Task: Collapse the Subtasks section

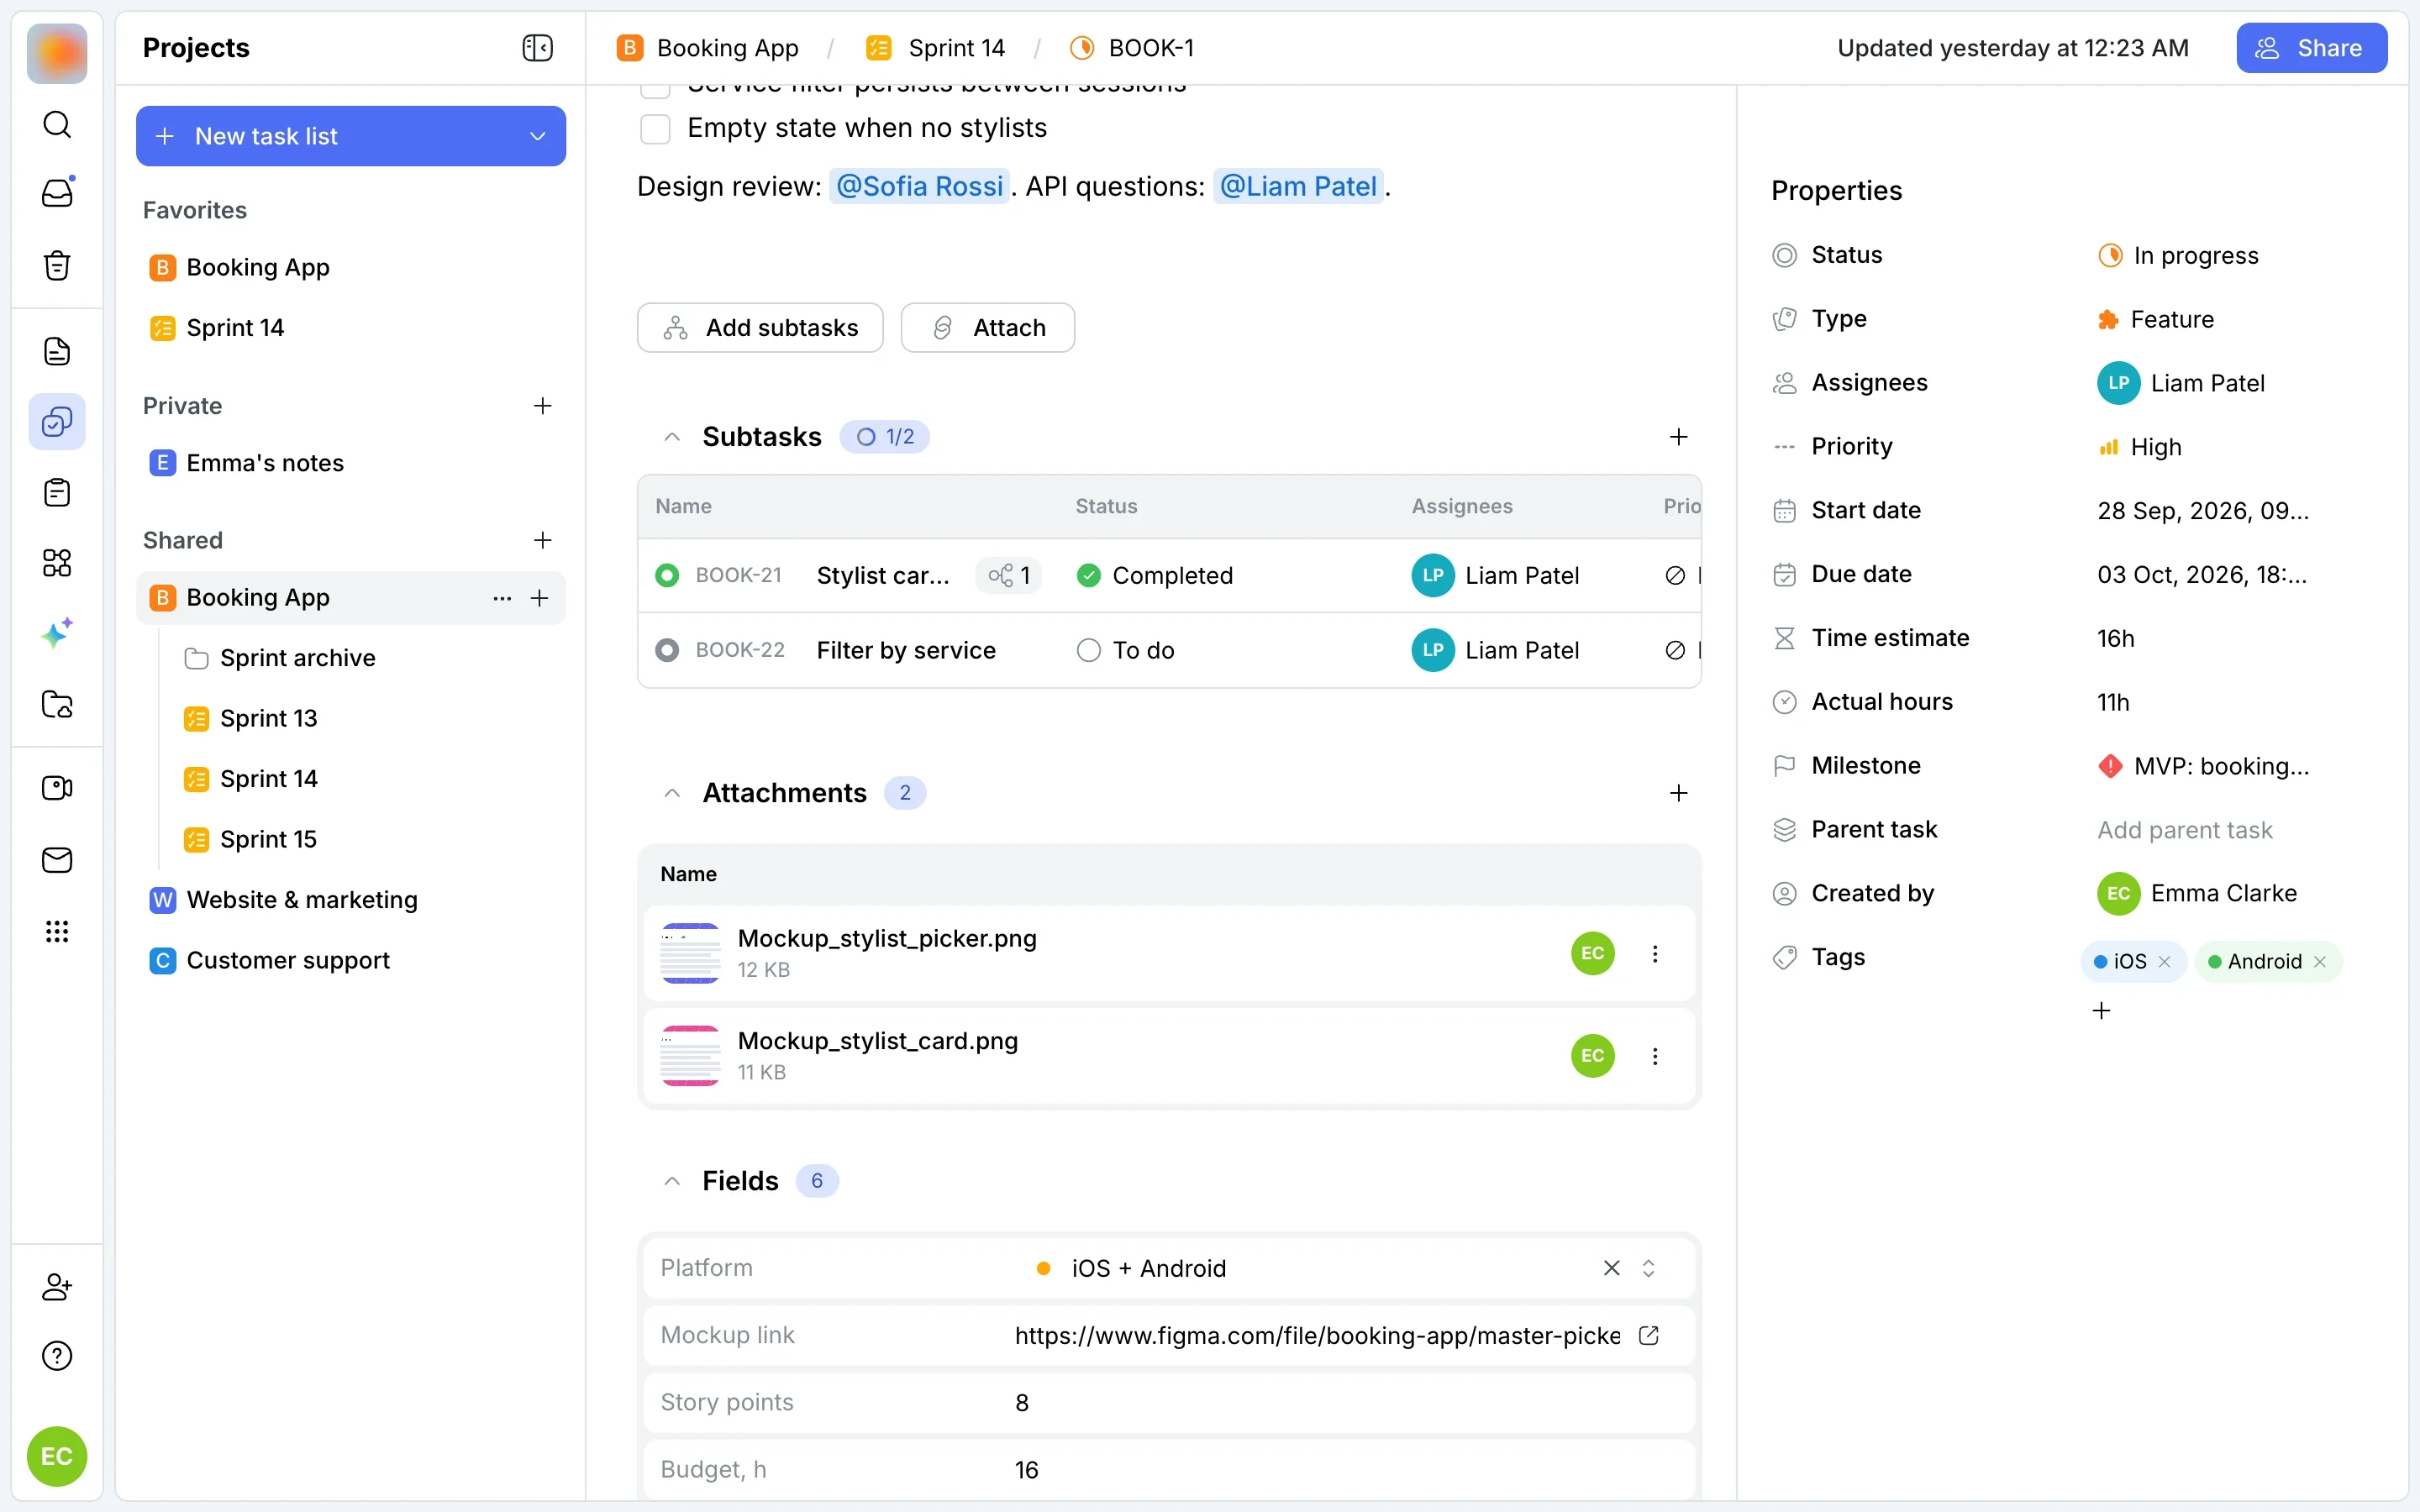Action: [672, 437]
